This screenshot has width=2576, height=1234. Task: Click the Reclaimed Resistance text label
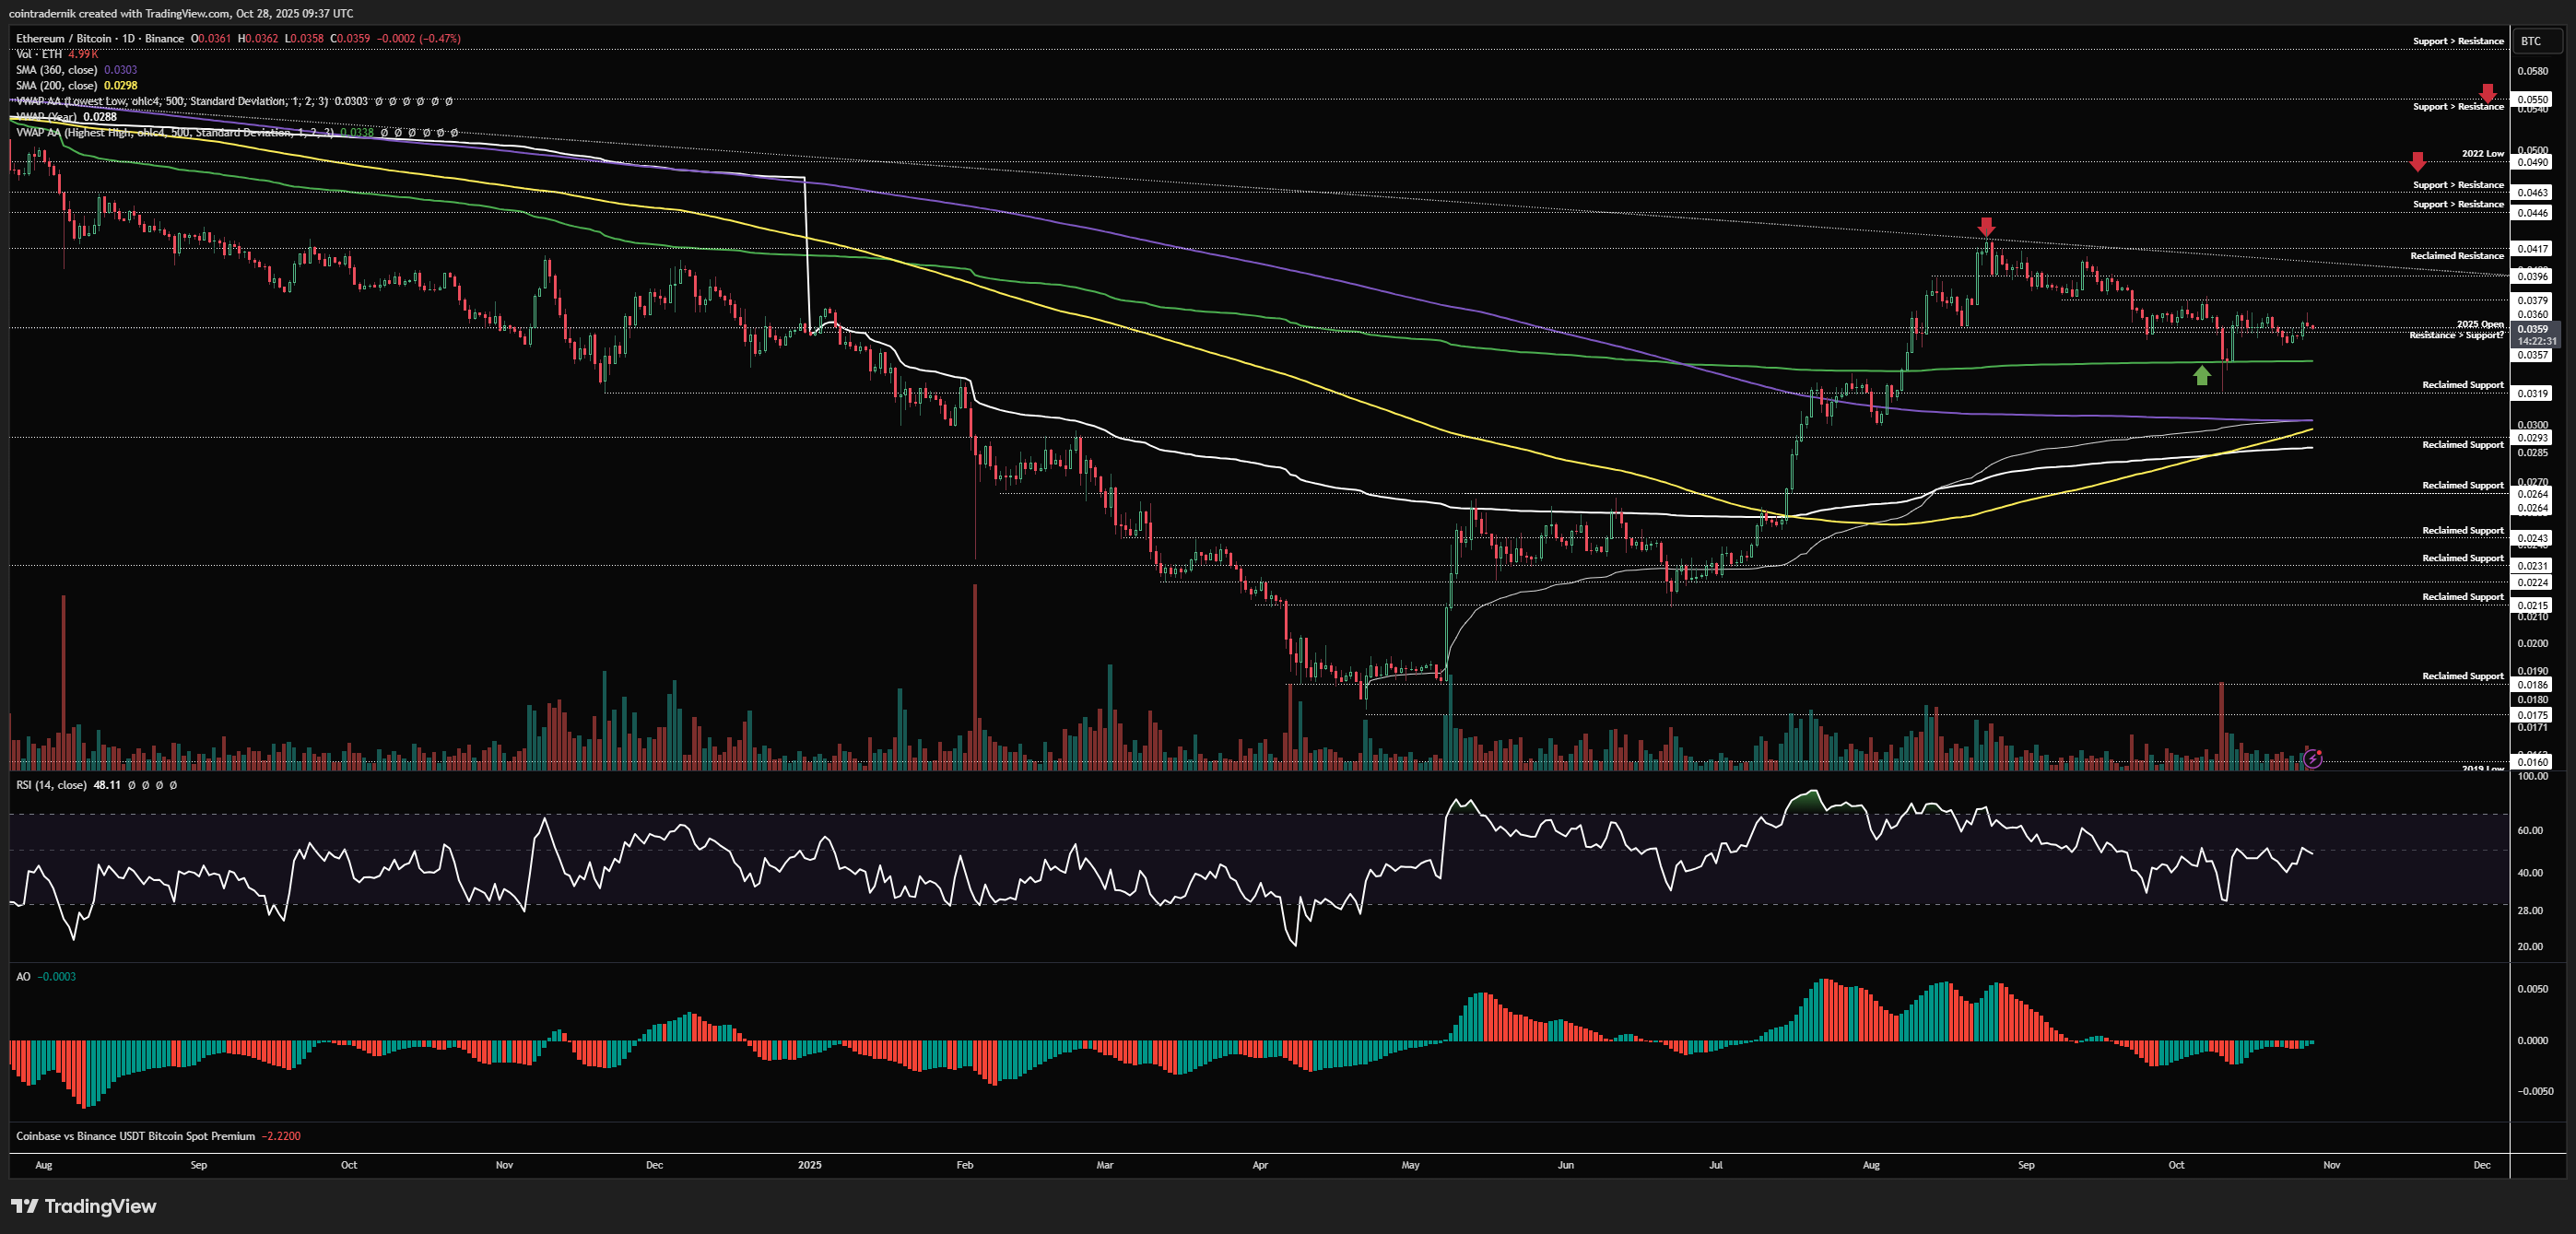click(x=2456, y=256)
